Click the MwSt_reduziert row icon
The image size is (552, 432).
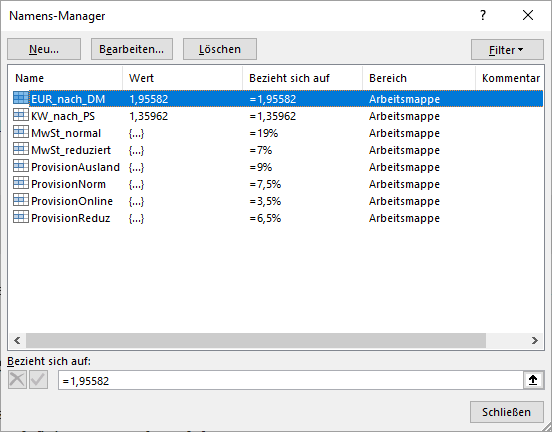tap(21, 149)
